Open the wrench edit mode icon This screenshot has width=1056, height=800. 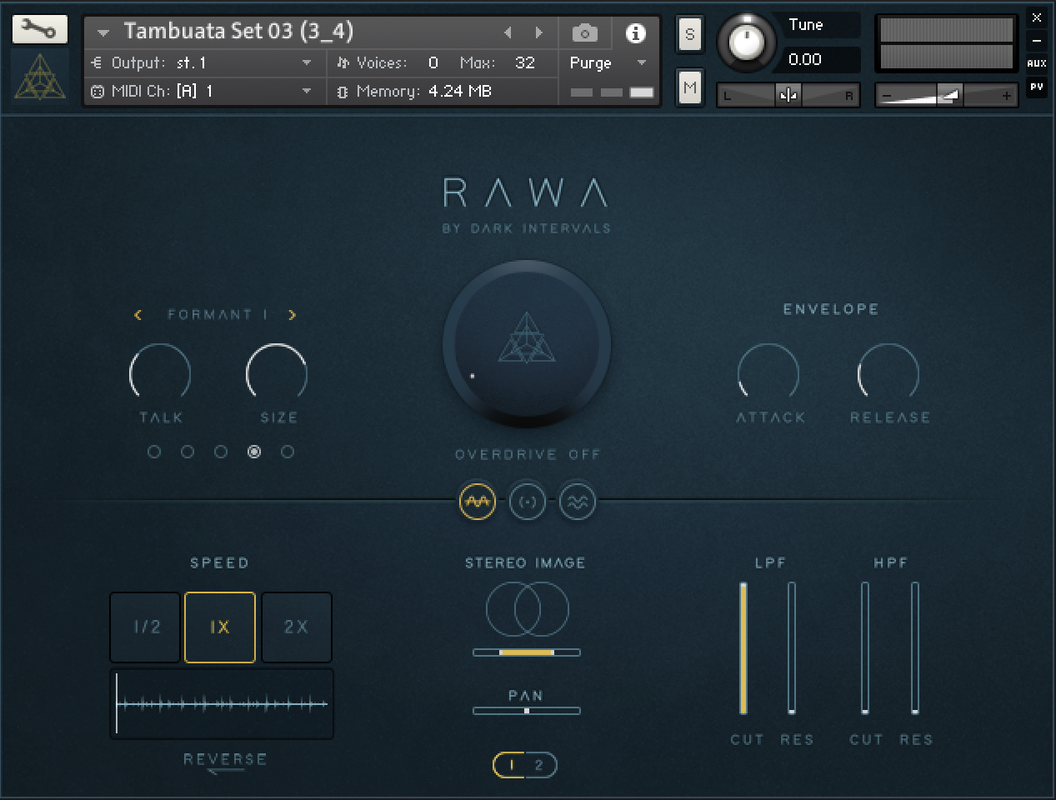(x=39, y=29)
